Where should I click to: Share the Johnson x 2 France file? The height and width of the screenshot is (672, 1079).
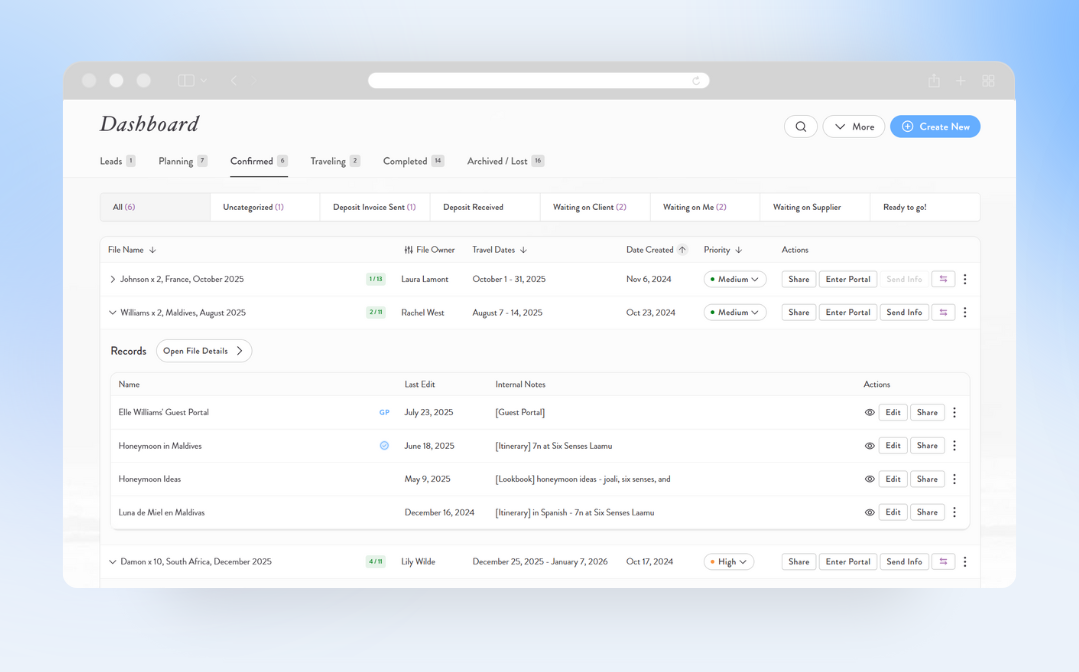click(799, 279)
